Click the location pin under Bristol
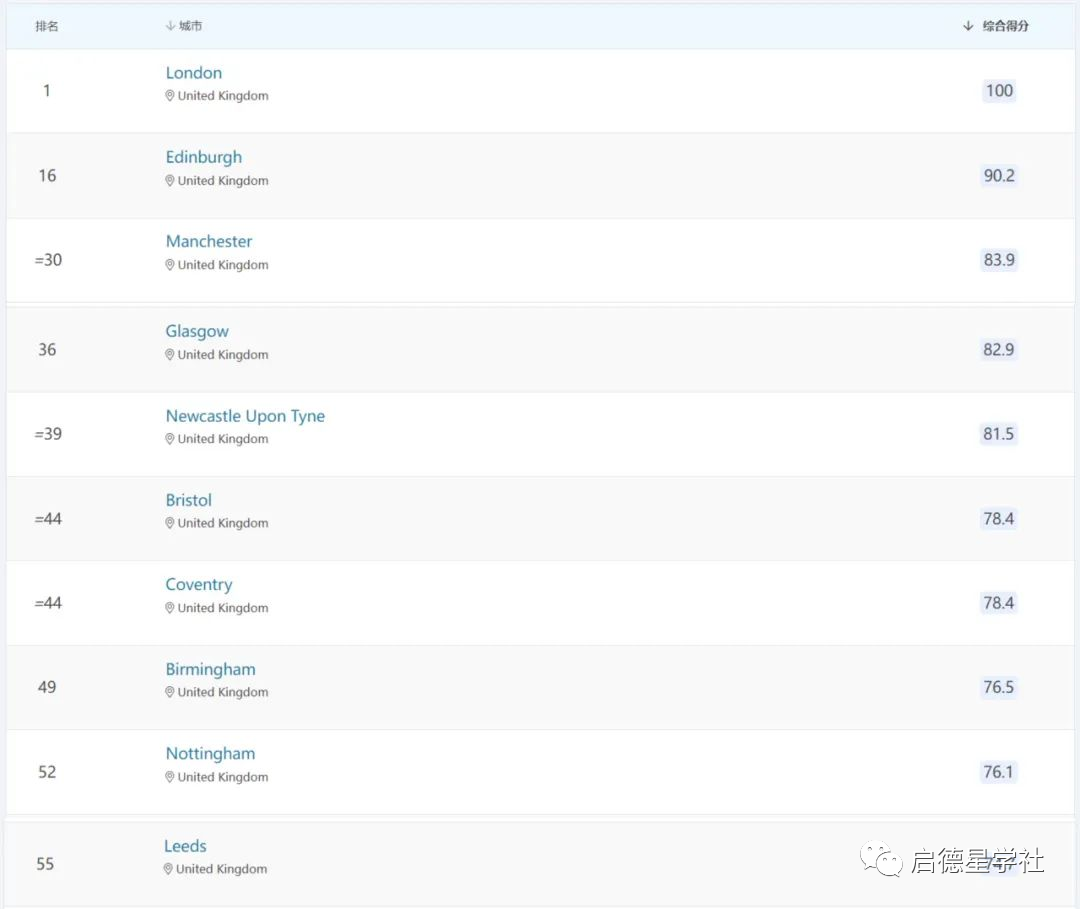The image size is (1080, 909). click(169, 523)
